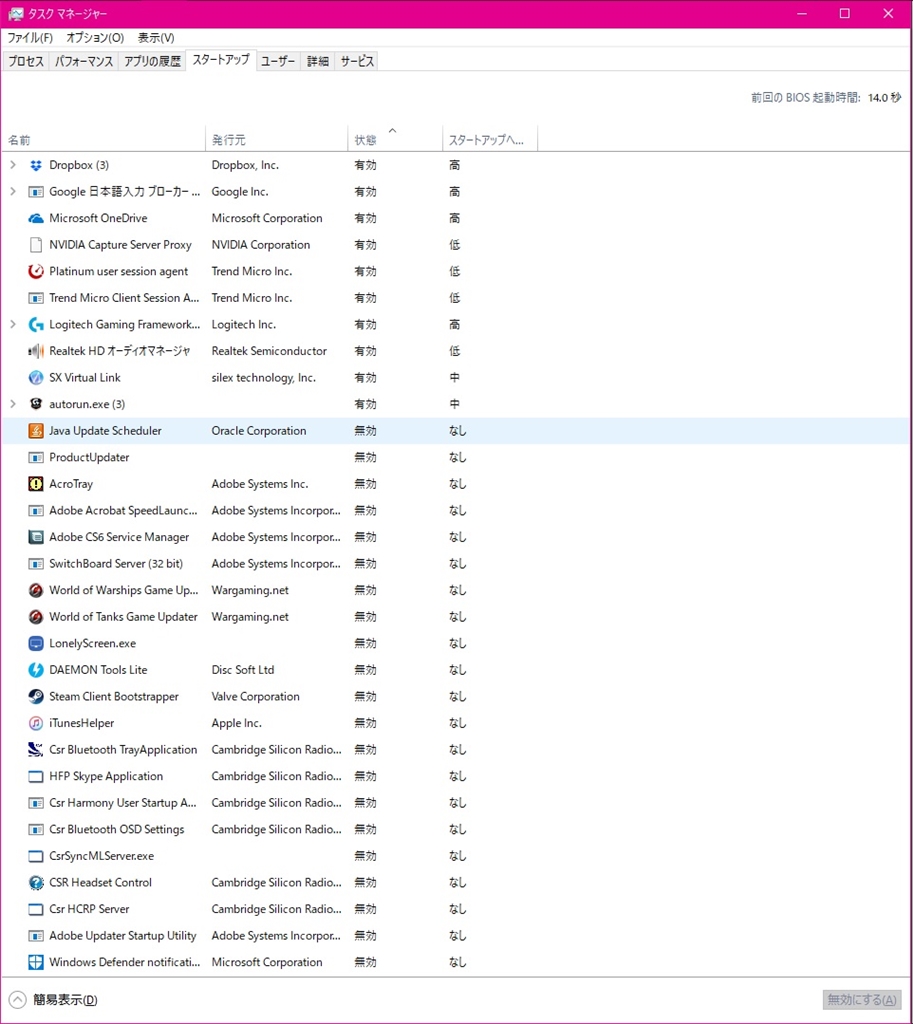Click the Realtek HD audio manager icon
The width and height of the screenshot is (913, 1024).
(36, 351)
